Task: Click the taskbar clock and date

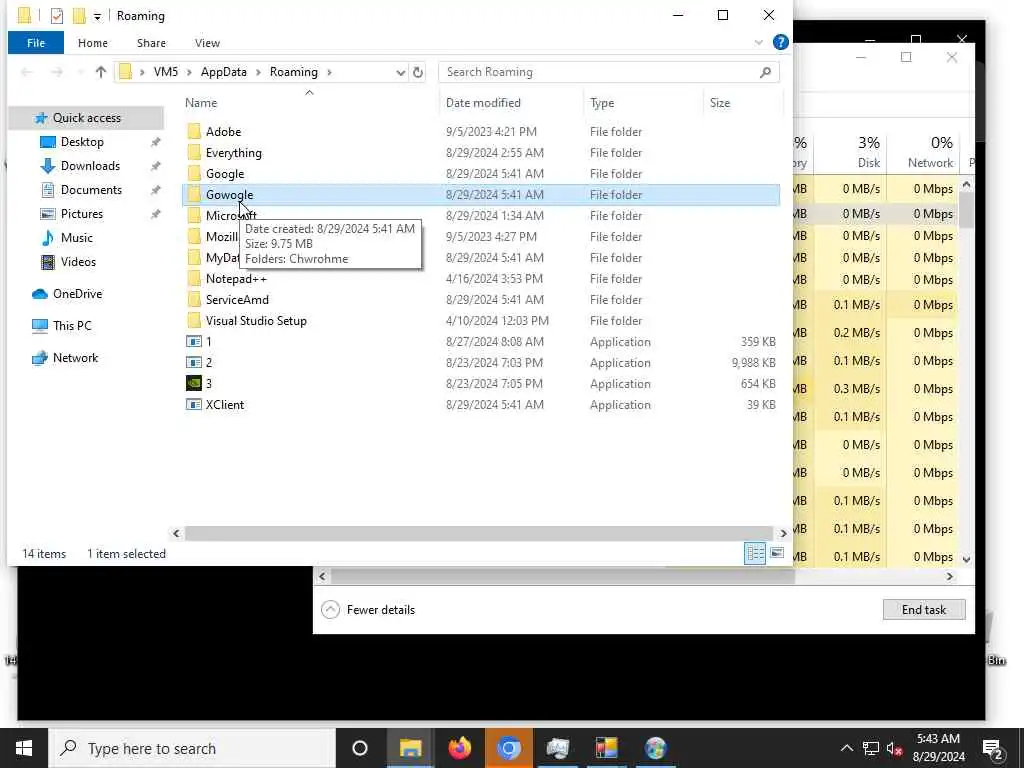Action: pyautogui.click(x=938, y=748)
